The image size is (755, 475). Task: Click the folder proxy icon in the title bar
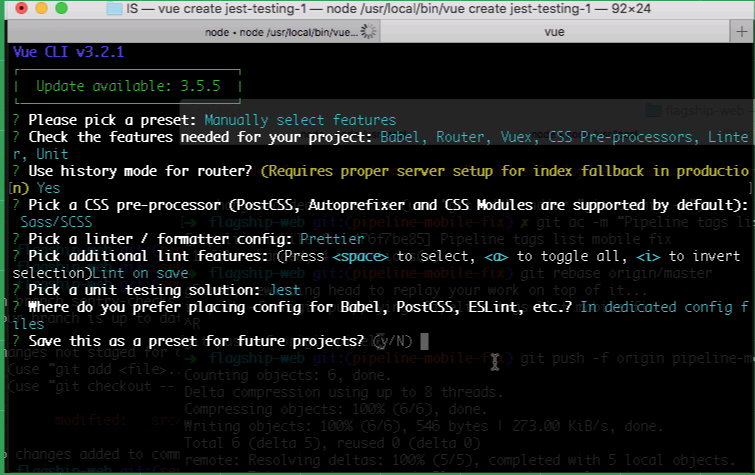tap(114, 9)
